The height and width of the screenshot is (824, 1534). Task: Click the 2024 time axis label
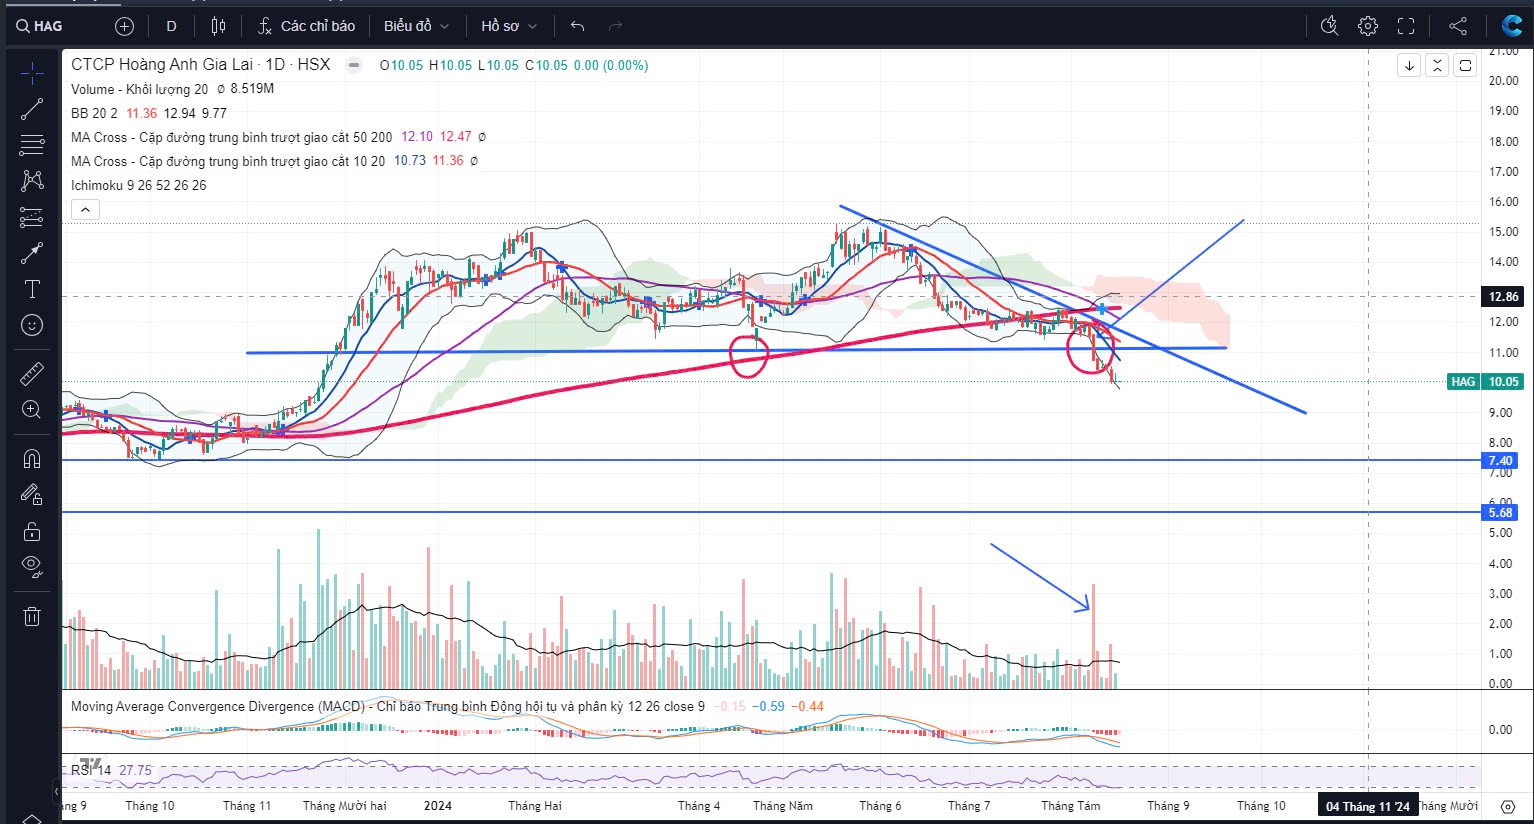pyautogui.click(x=438, y=806)
